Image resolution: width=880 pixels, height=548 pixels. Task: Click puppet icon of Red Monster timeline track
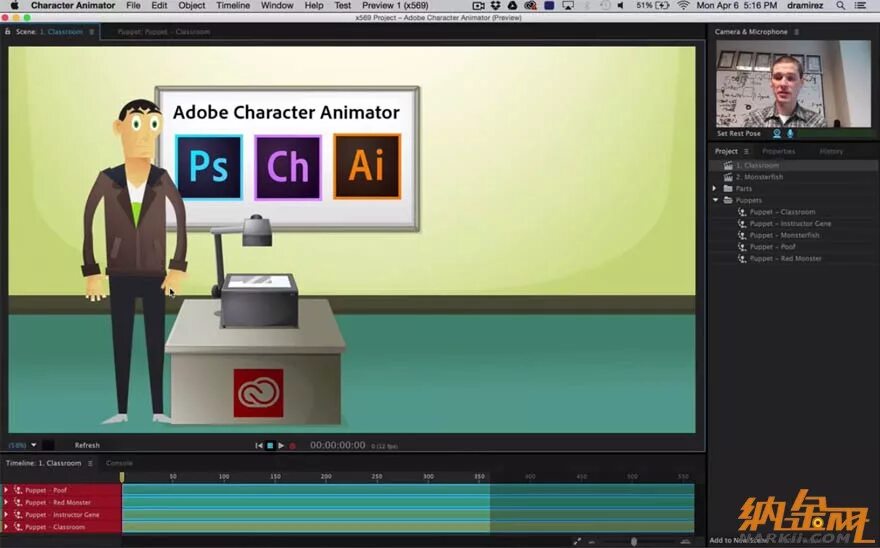[x=18, y=503]
